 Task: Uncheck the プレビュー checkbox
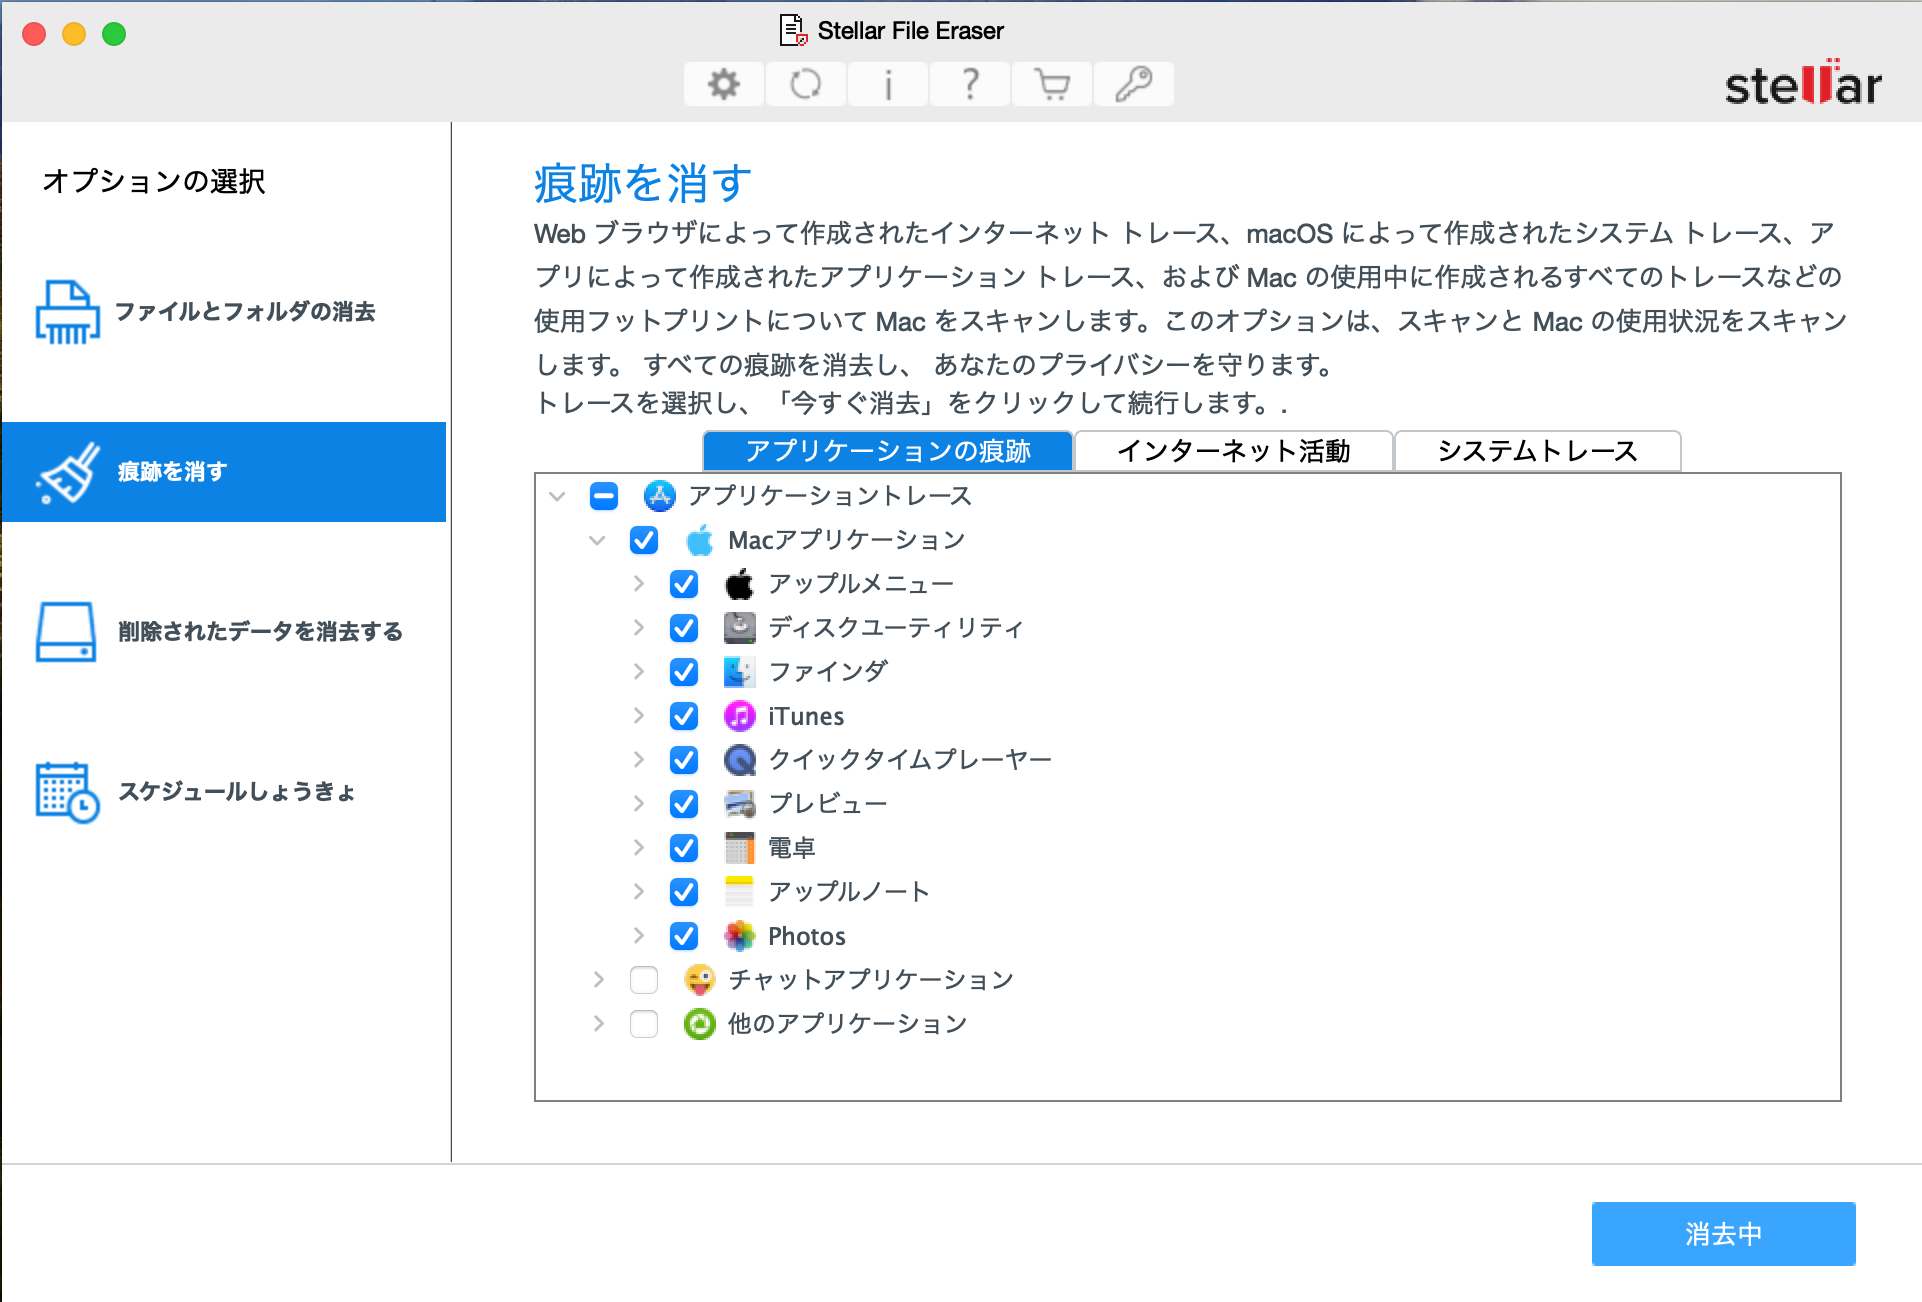(684, 804)
